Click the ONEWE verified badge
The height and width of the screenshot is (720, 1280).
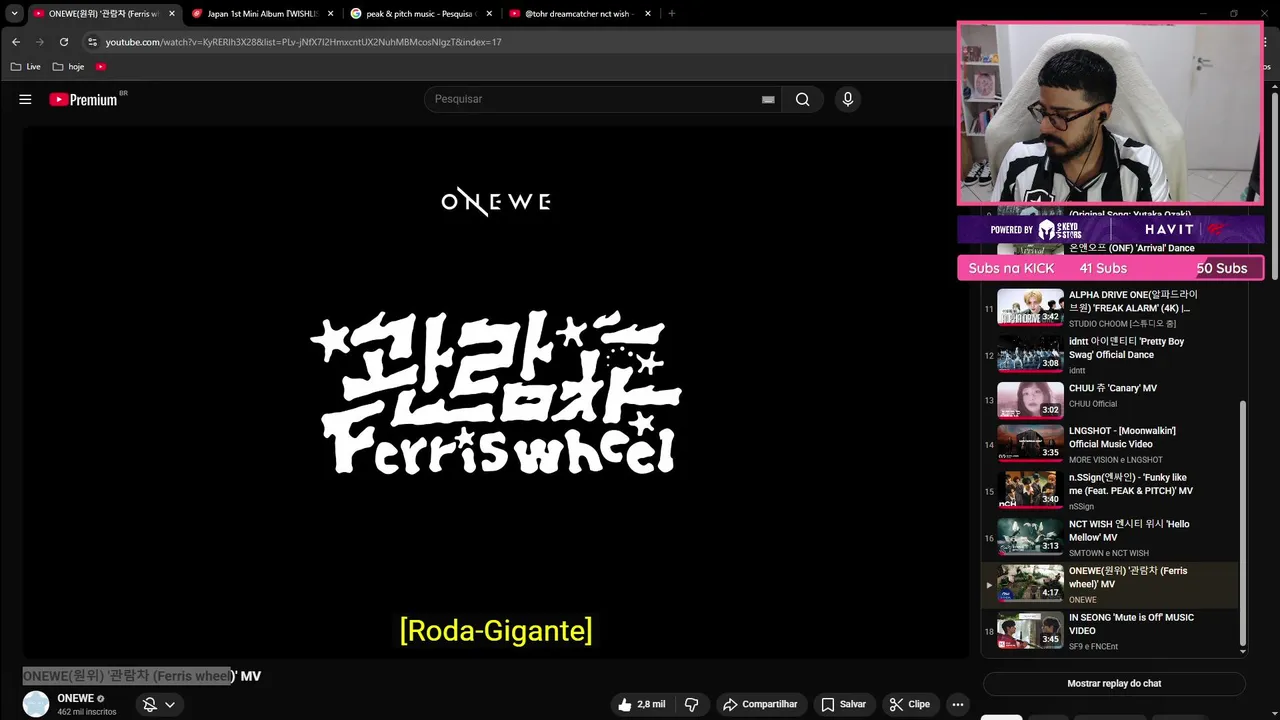click(x=100, y=699)
